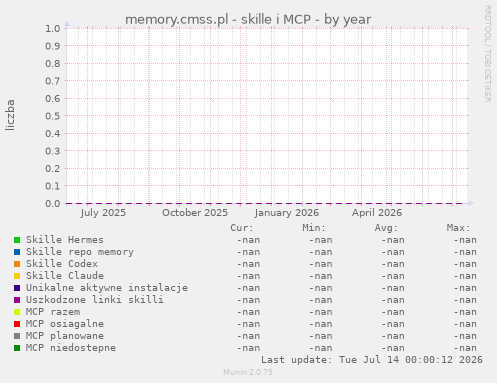Viewport: 497px width, 383px height.
Task: Click the gray MCP planowane swatch
Action: pyautogui.click(x=17, y=336)
